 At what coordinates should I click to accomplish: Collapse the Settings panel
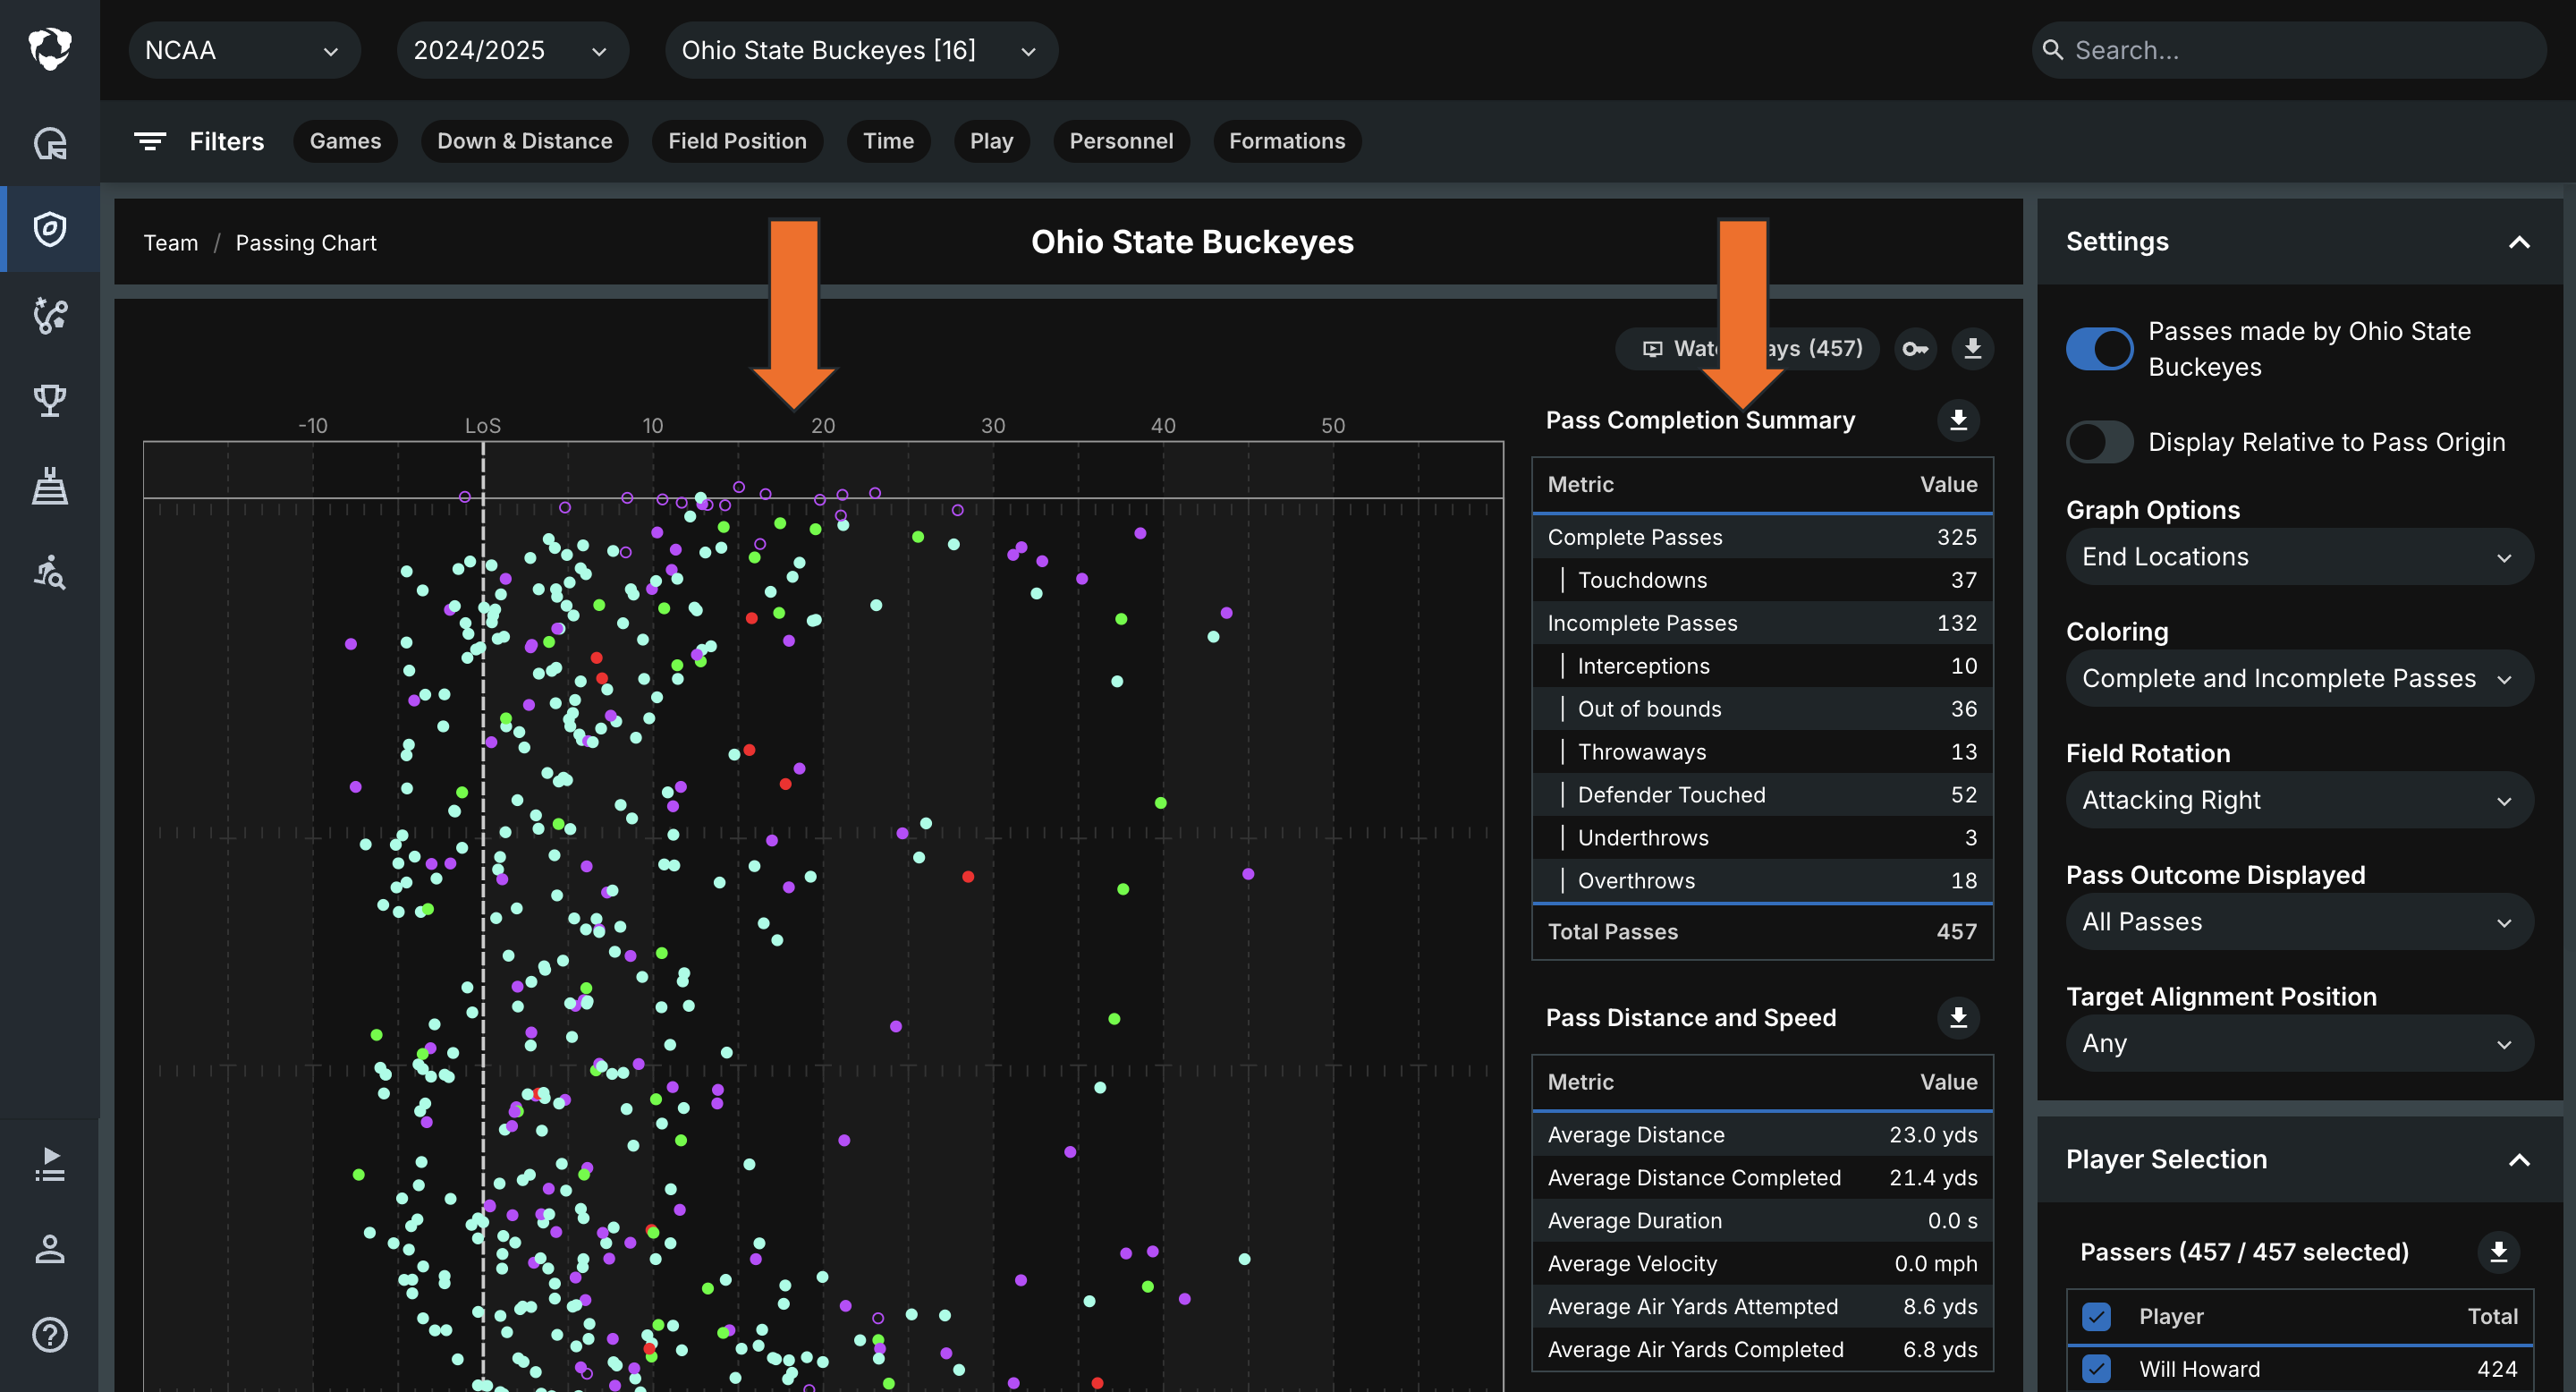pos(2519,242)
